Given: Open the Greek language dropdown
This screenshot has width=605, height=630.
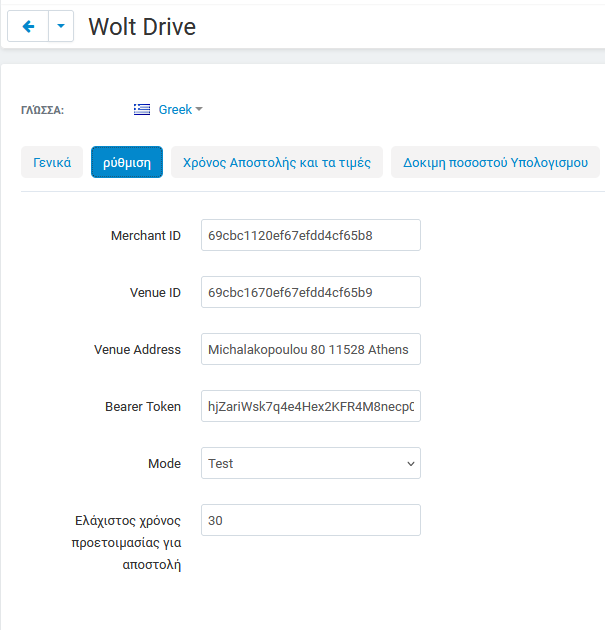Looking at the screenshot, I should point(180,109).
